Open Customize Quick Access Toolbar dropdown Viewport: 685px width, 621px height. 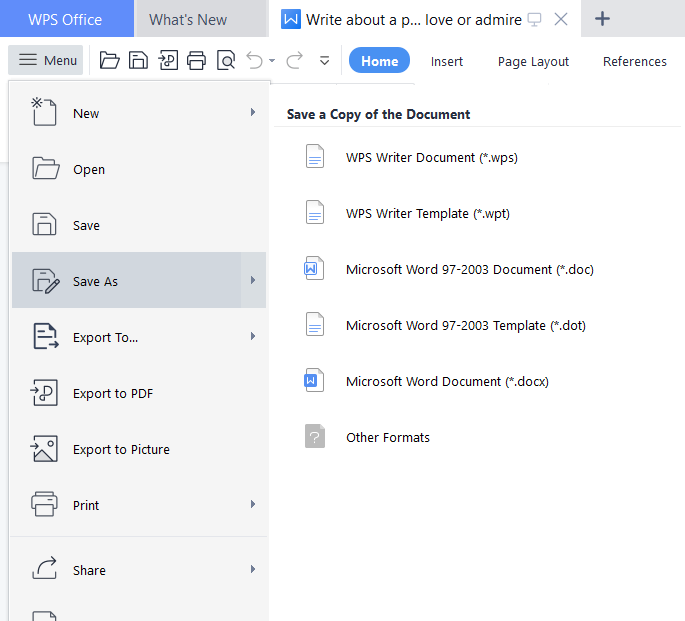(x=325, y=61)
